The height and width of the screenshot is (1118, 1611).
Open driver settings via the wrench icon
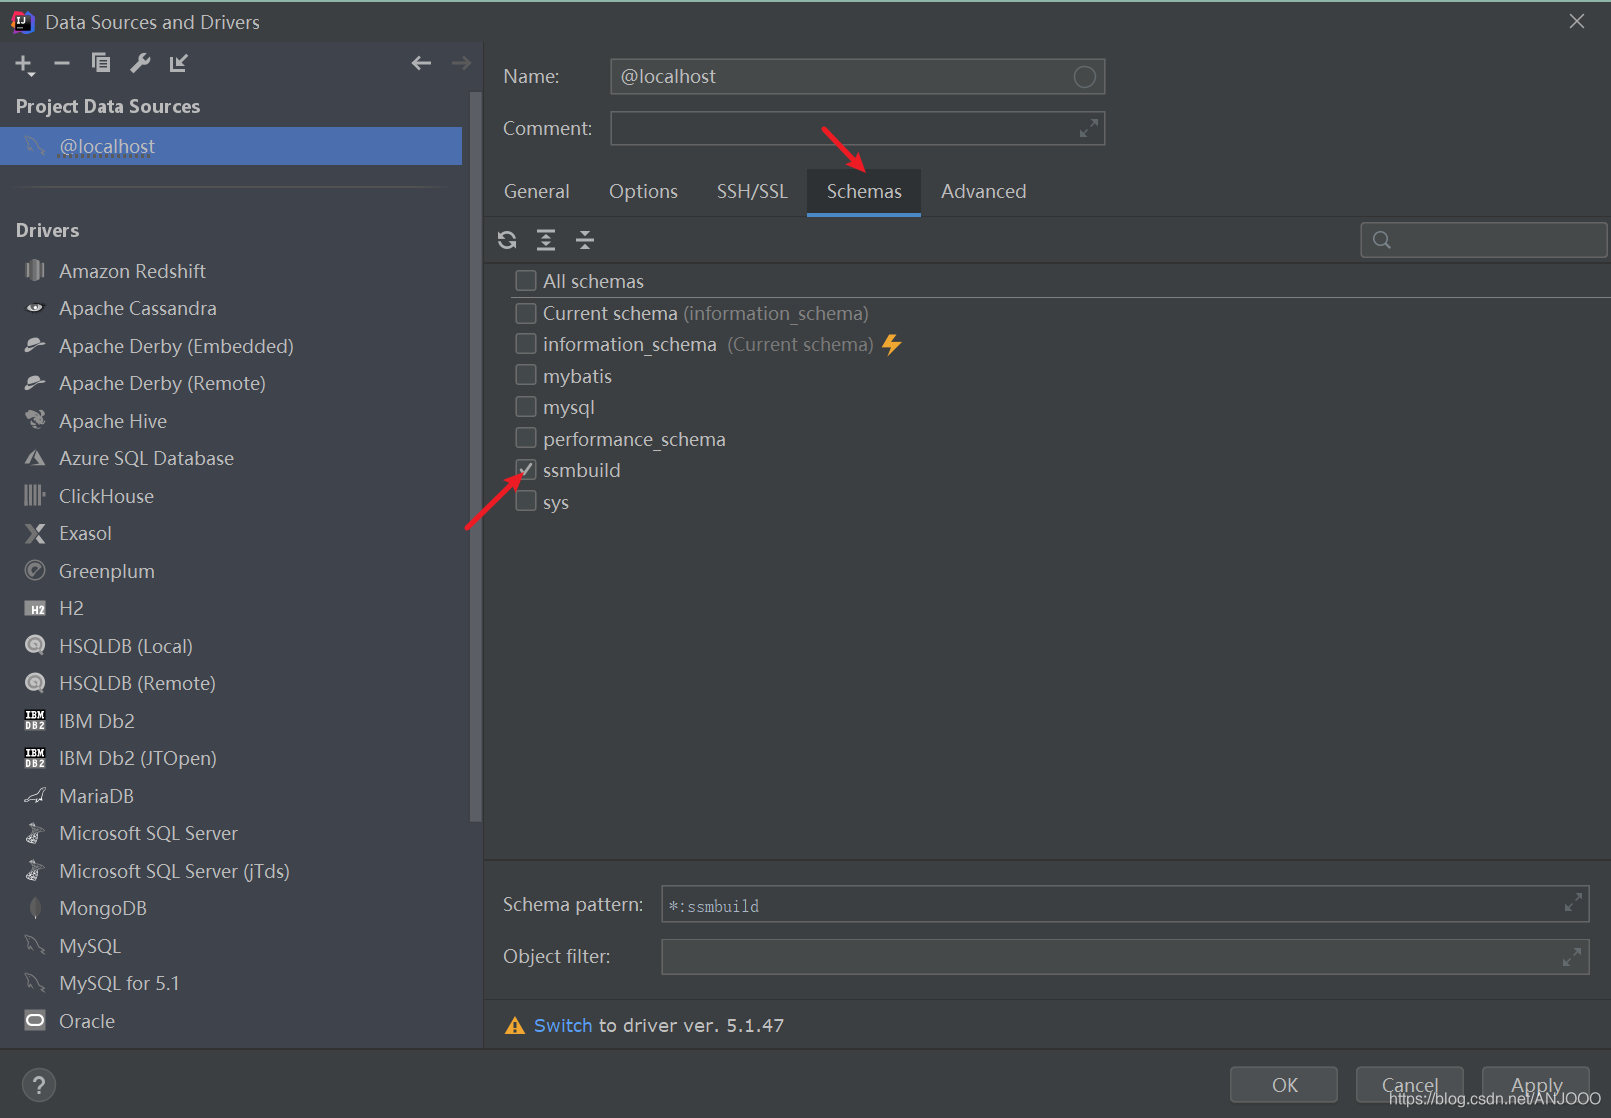[140, 63]
